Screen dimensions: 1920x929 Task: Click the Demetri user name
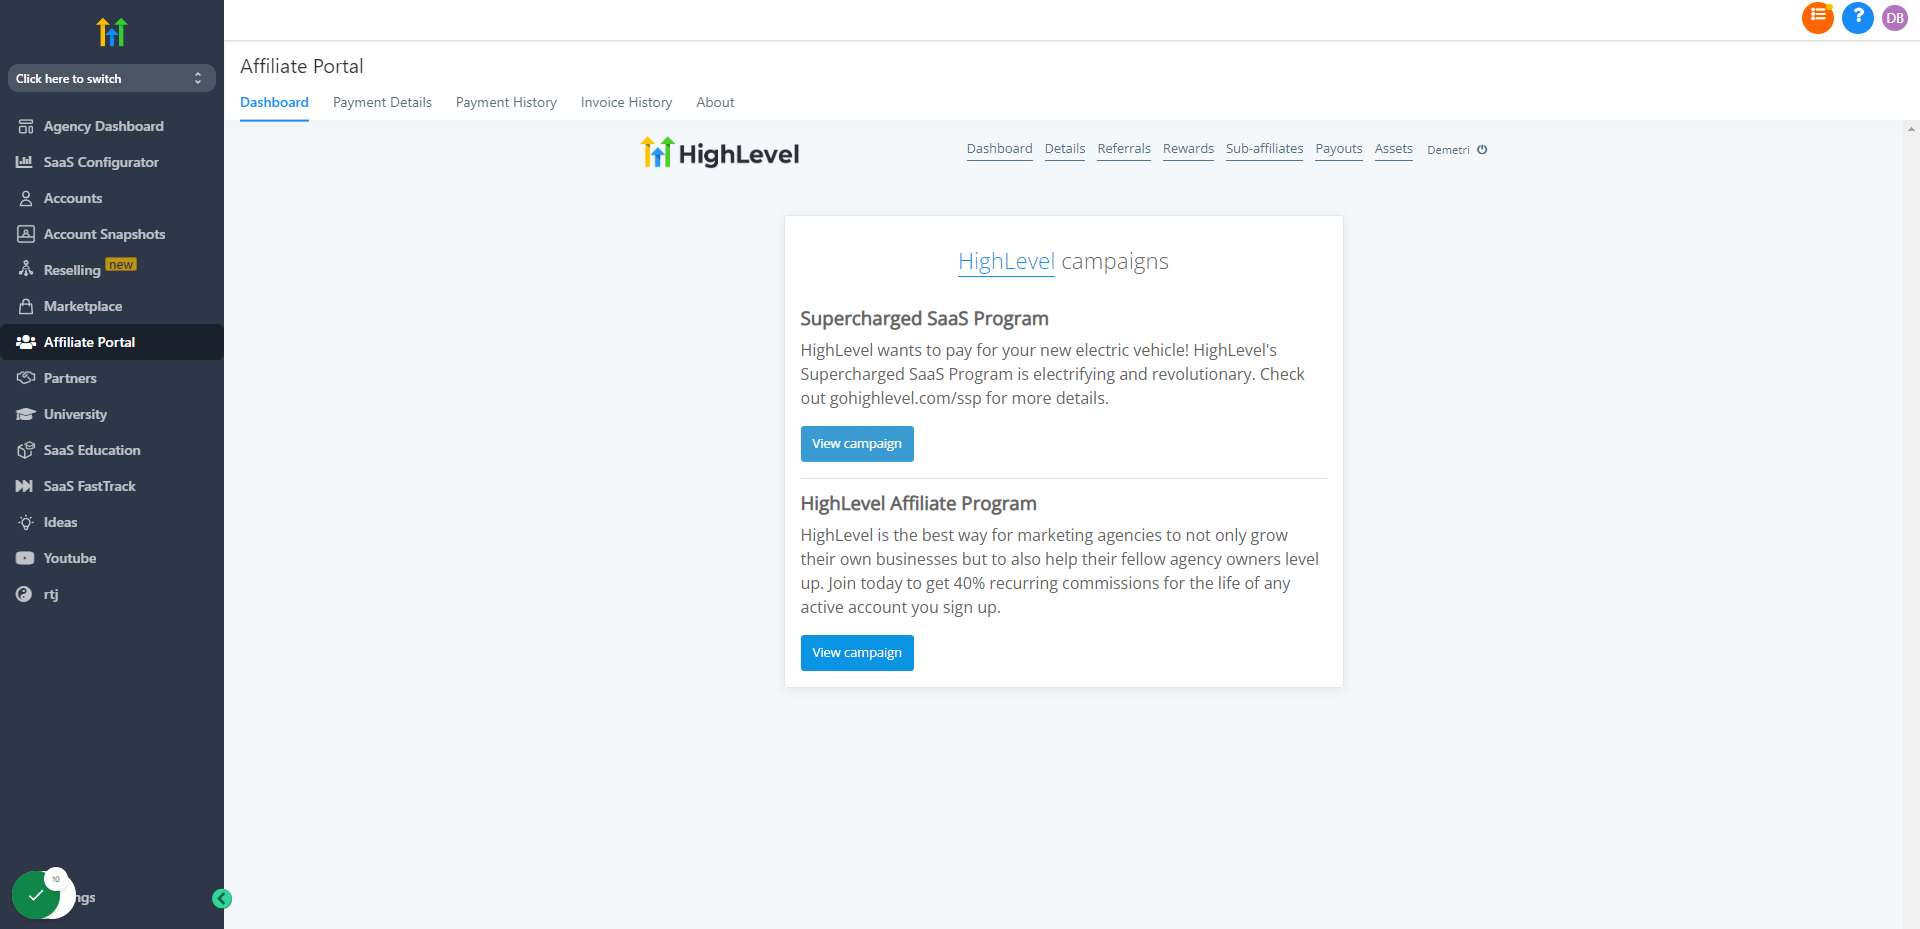1448,150
